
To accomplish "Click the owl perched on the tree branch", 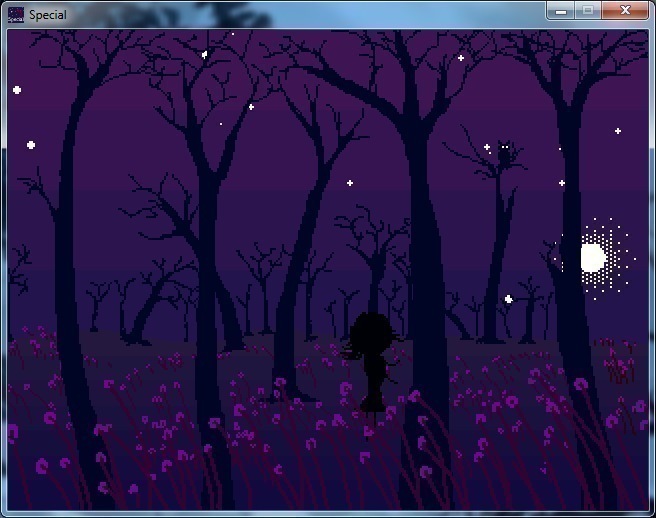I will (x=505, y=154).
